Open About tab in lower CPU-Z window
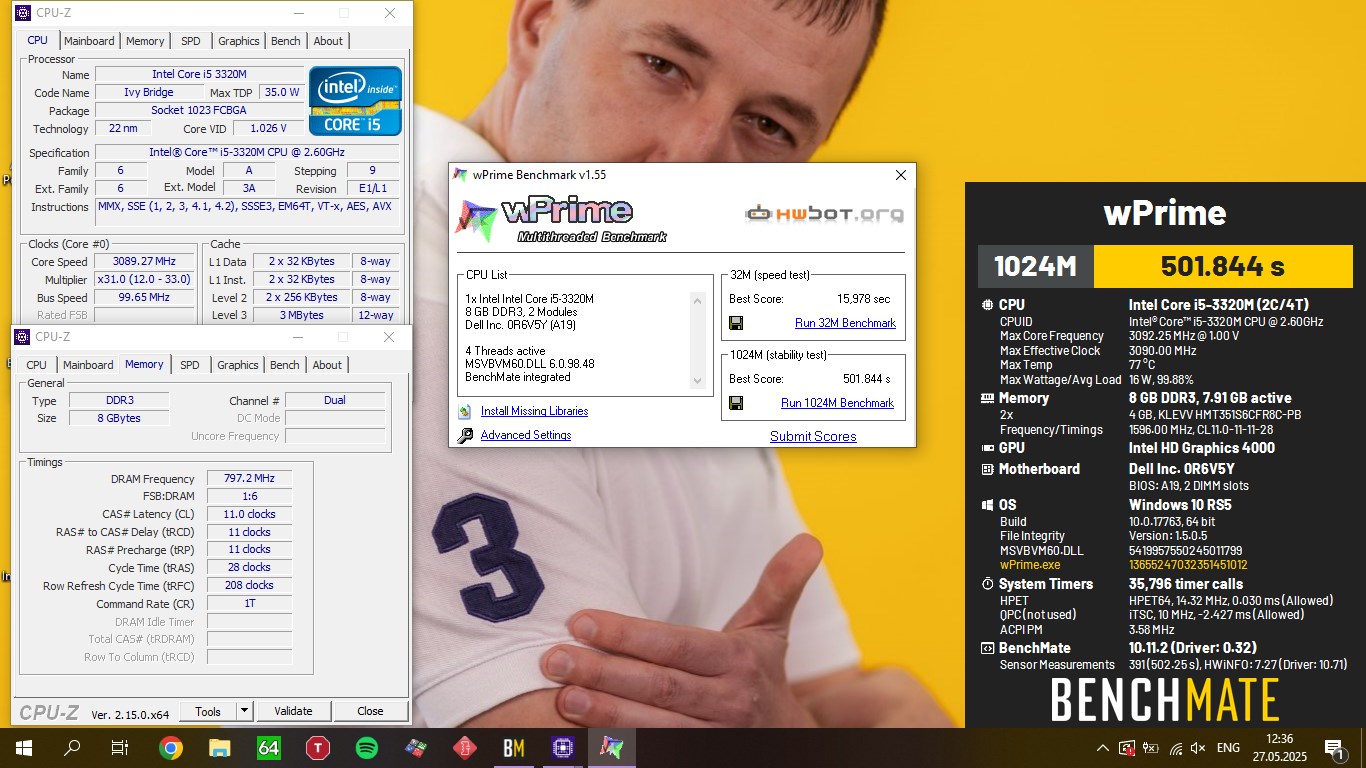Viewport: 1366px width, 768px height. click(x=327, y=365)
